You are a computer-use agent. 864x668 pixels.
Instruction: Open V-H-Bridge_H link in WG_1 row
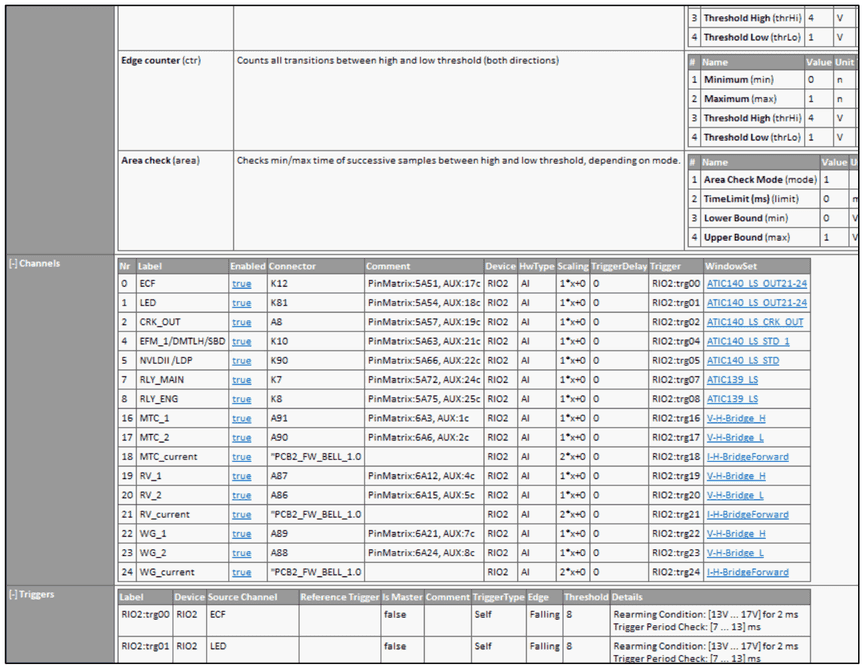click(x=736, y=534)
